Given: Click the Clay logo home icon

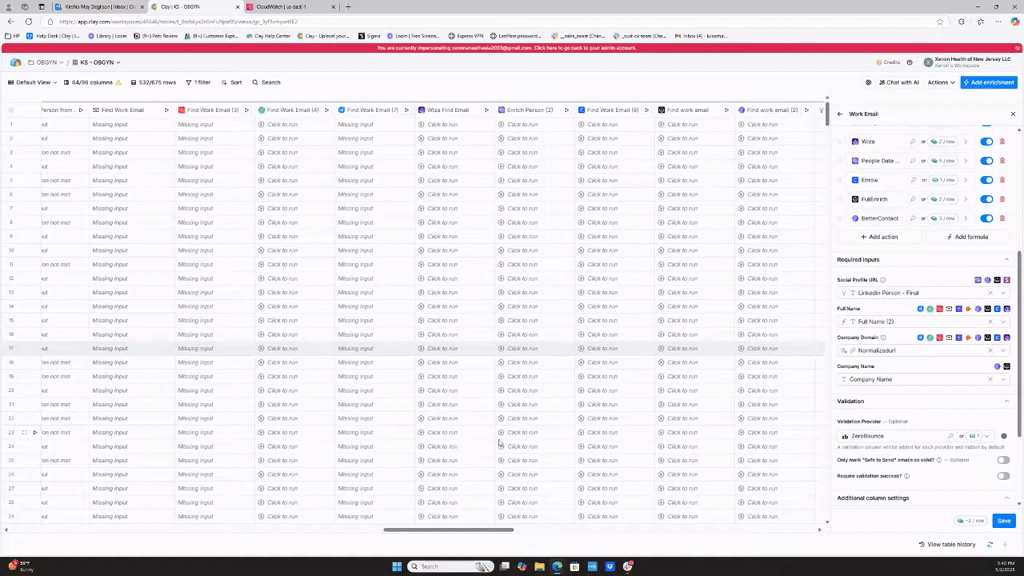Looking at the screenshot, I should click(x=16, y=63).
